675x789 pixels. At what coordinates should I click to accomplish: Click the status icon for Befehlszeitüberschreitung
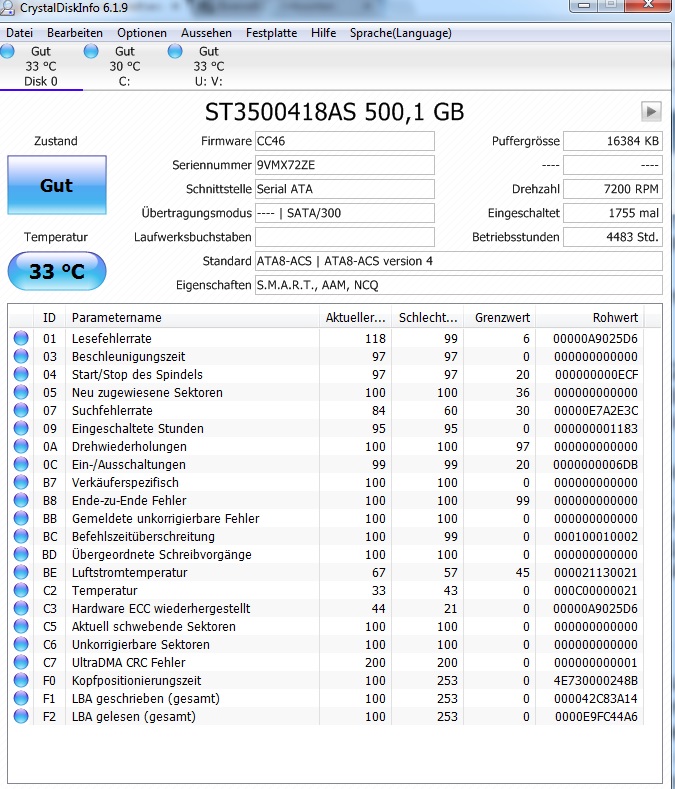pyautogui.click(x=21, y=536)
